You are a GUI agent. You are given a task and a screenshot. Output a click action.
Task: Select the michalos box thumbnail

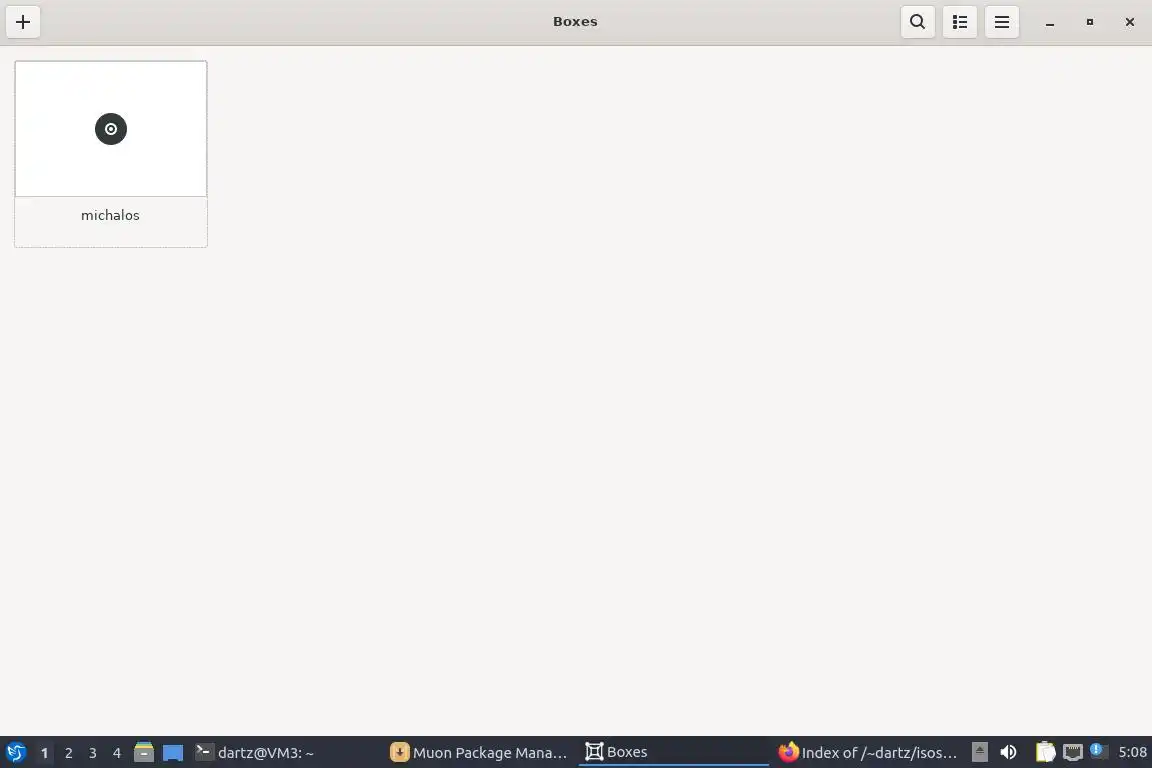coord(111,129)
